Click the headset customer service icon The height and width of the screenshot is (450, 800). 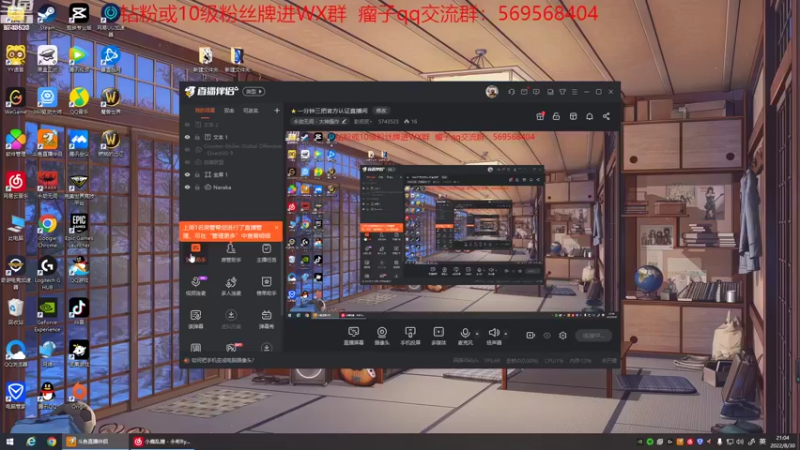(511, 92)
